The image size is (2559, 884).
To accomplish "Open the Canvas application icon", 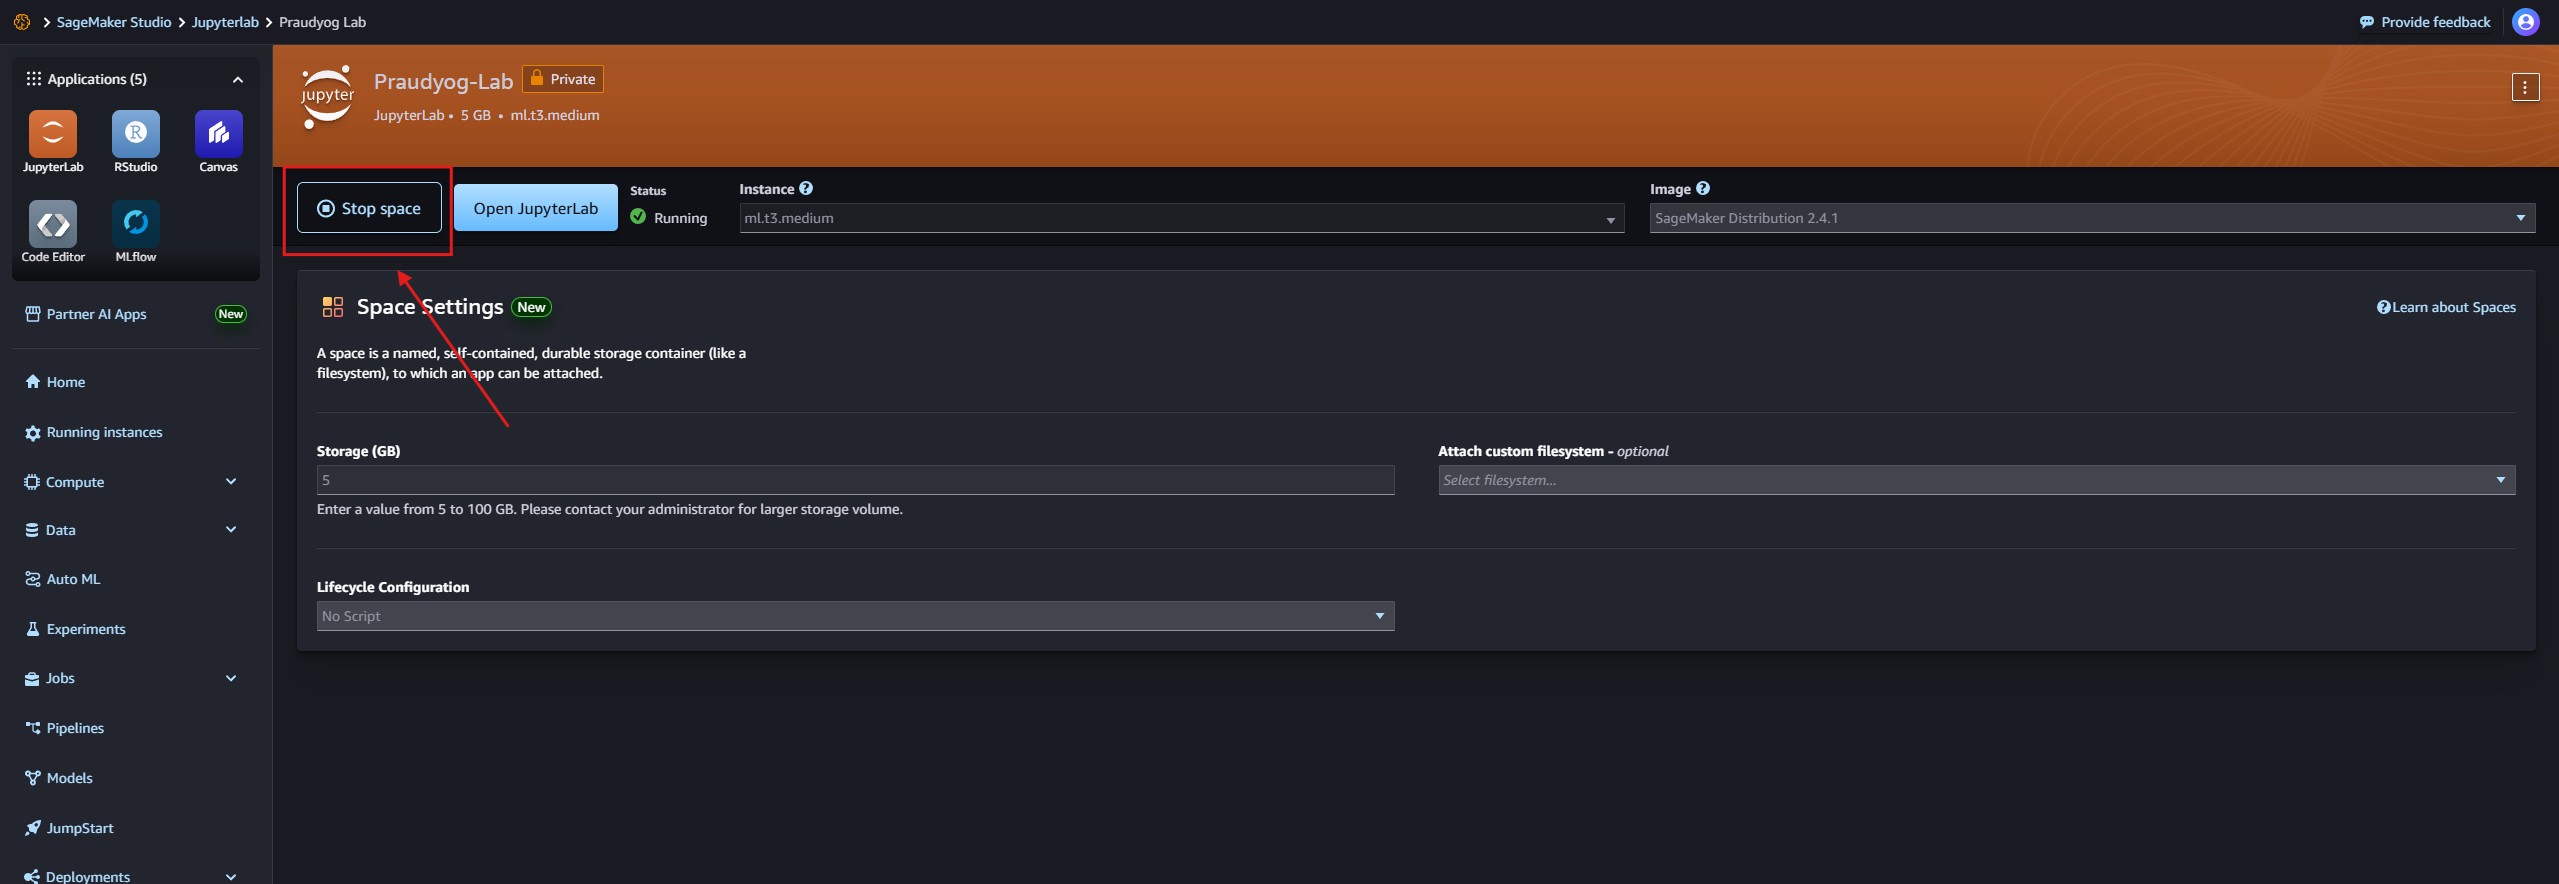I will [x=218, y=135].
